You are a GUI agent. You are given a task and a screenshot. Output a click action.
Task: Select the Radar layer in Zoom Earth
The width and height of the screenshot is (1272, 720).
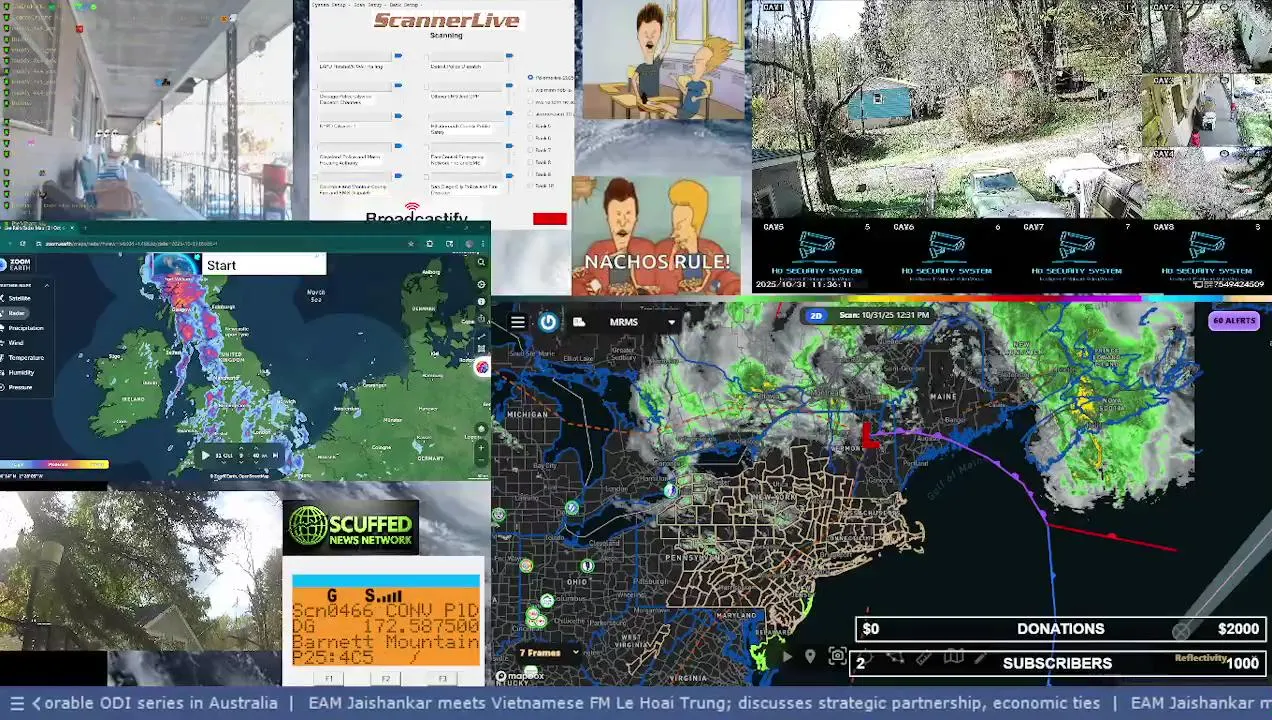(x=17, y=313)
